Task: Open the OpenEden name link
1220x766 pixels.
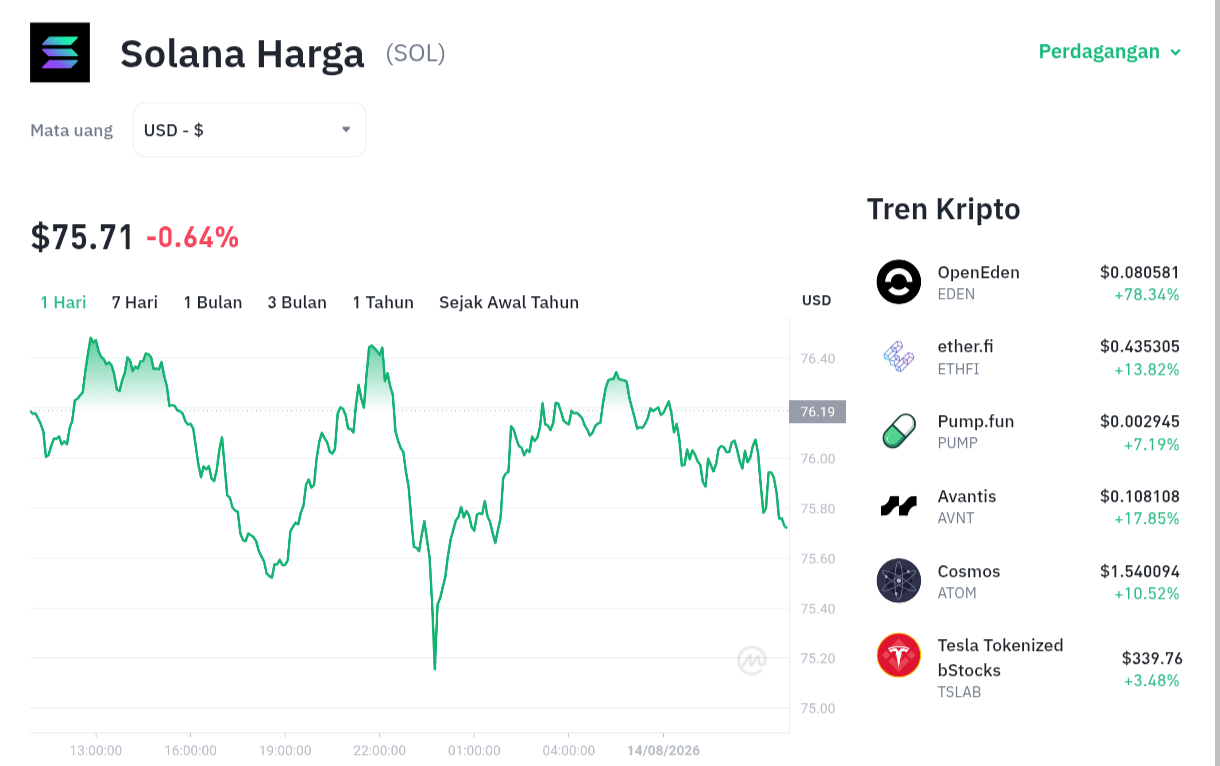Action: point(978,272)
